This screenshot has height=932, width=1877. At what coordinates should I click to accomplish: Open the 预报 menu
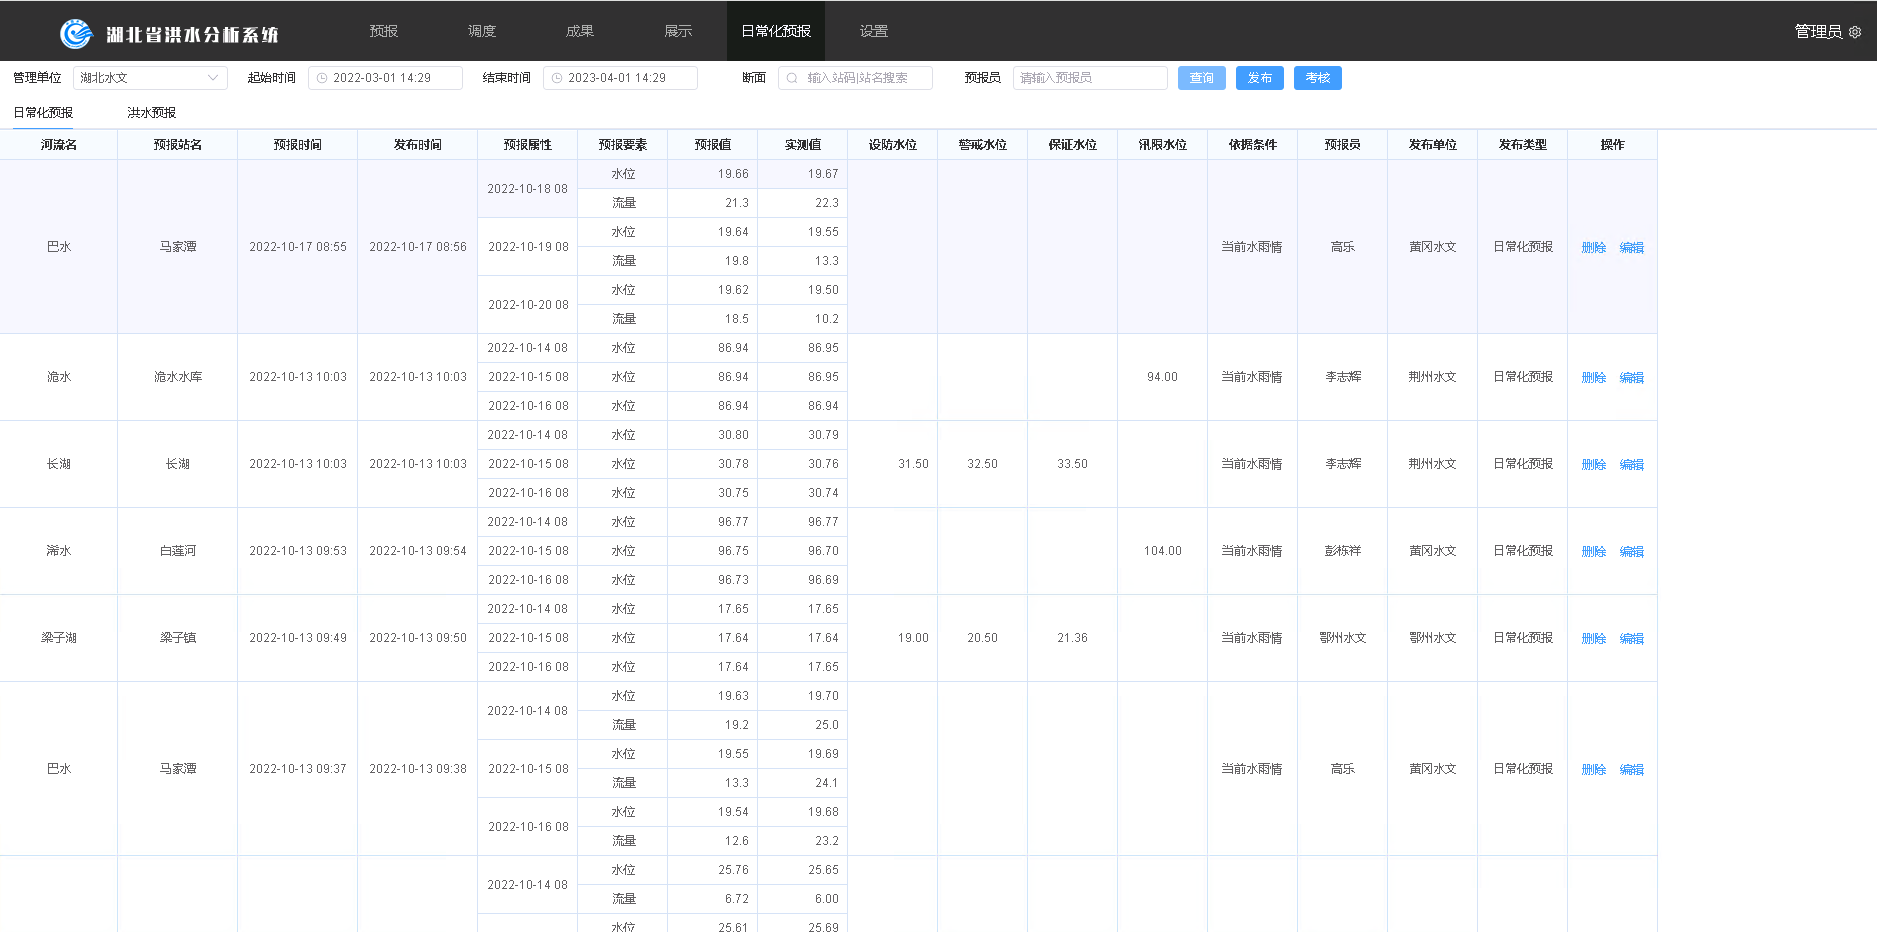384,31
